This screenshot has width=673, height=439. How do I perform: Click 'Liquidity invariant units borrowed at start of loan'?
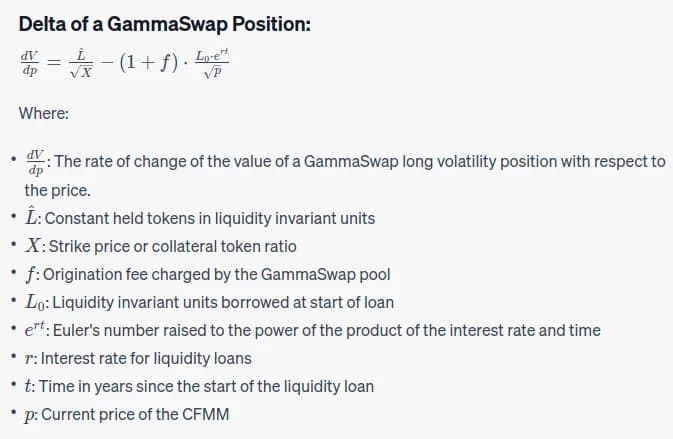click(223, 303)
